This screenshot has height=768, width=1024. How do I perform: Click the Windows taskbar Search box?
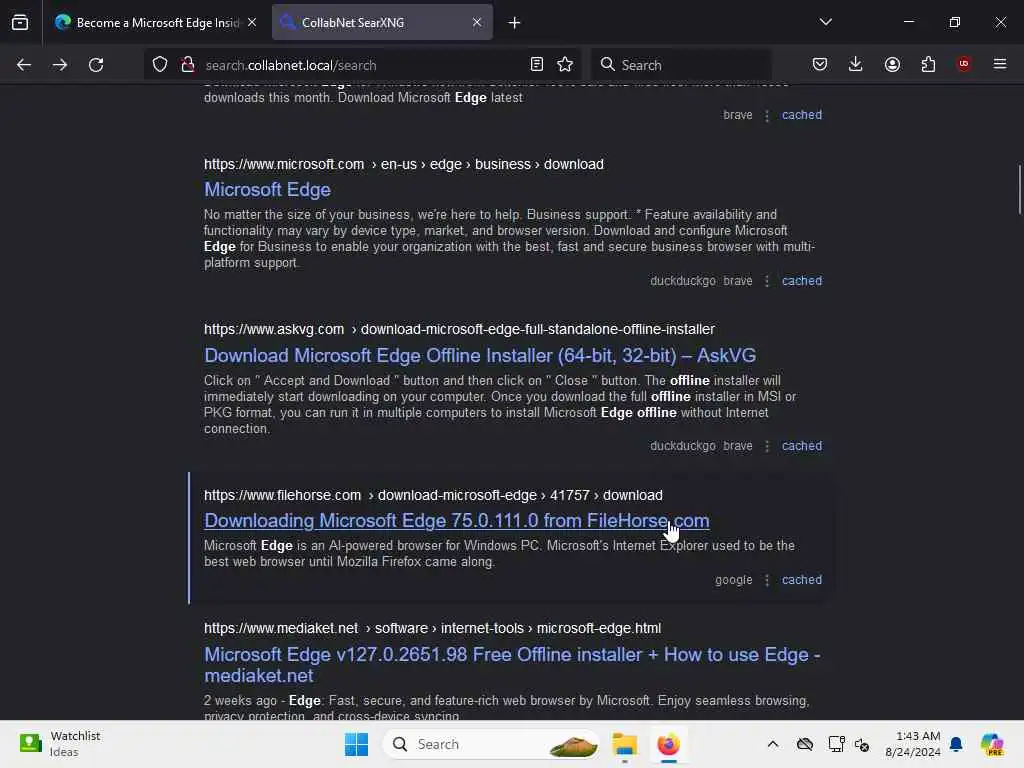[x=491, y=744]
